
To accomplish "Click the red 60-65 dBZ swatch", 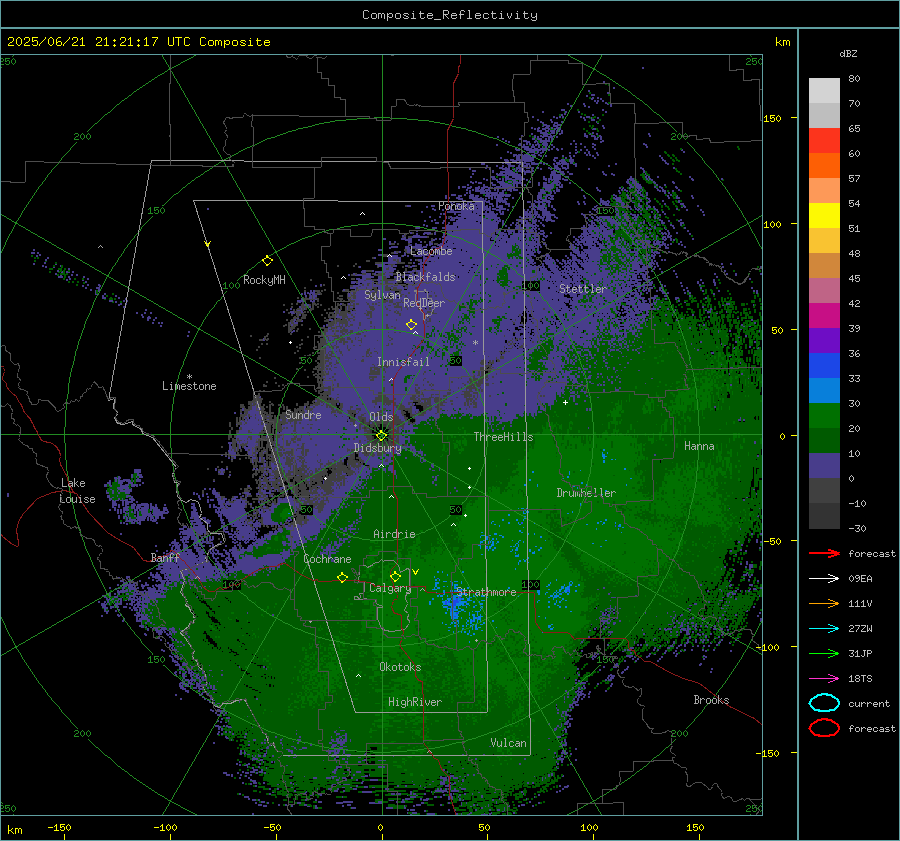I will tap(824, 141).
